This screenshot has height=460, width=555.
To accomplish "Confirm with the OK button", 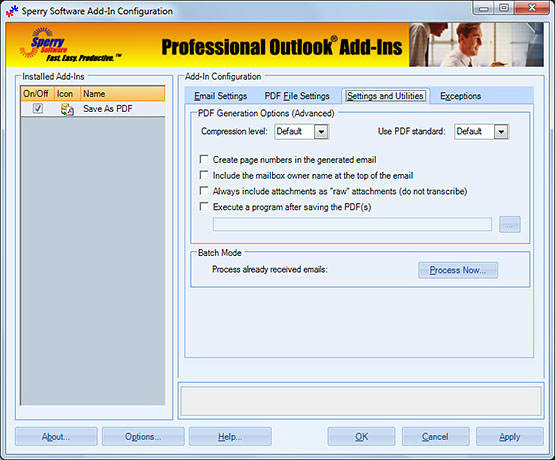I will pyautogui.click(x=361, y=437).
